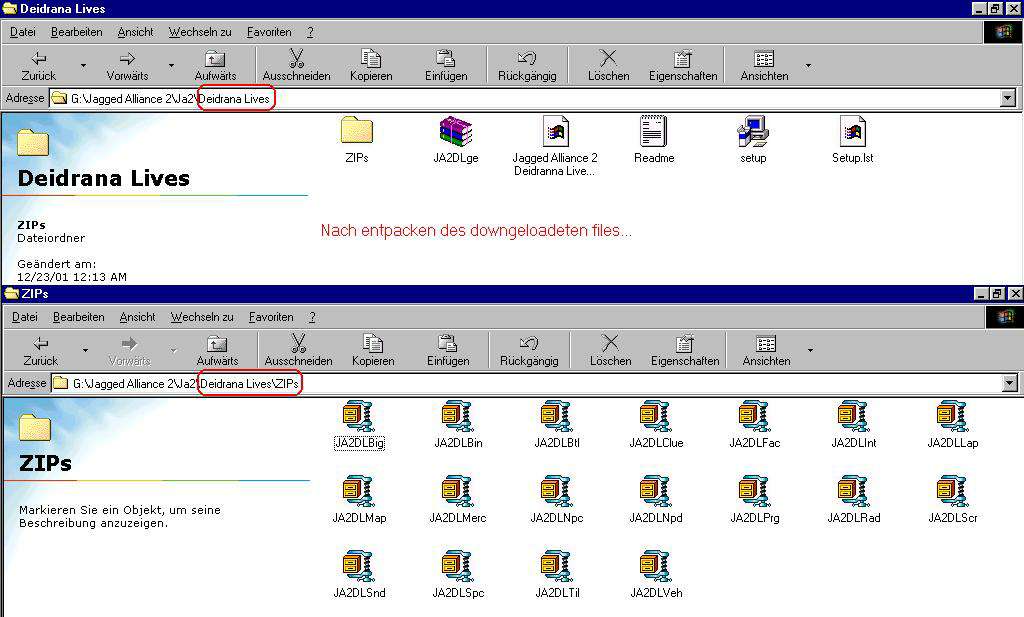Click Einfügen in the ZIPs window toolbar

[x=448, y=351]
